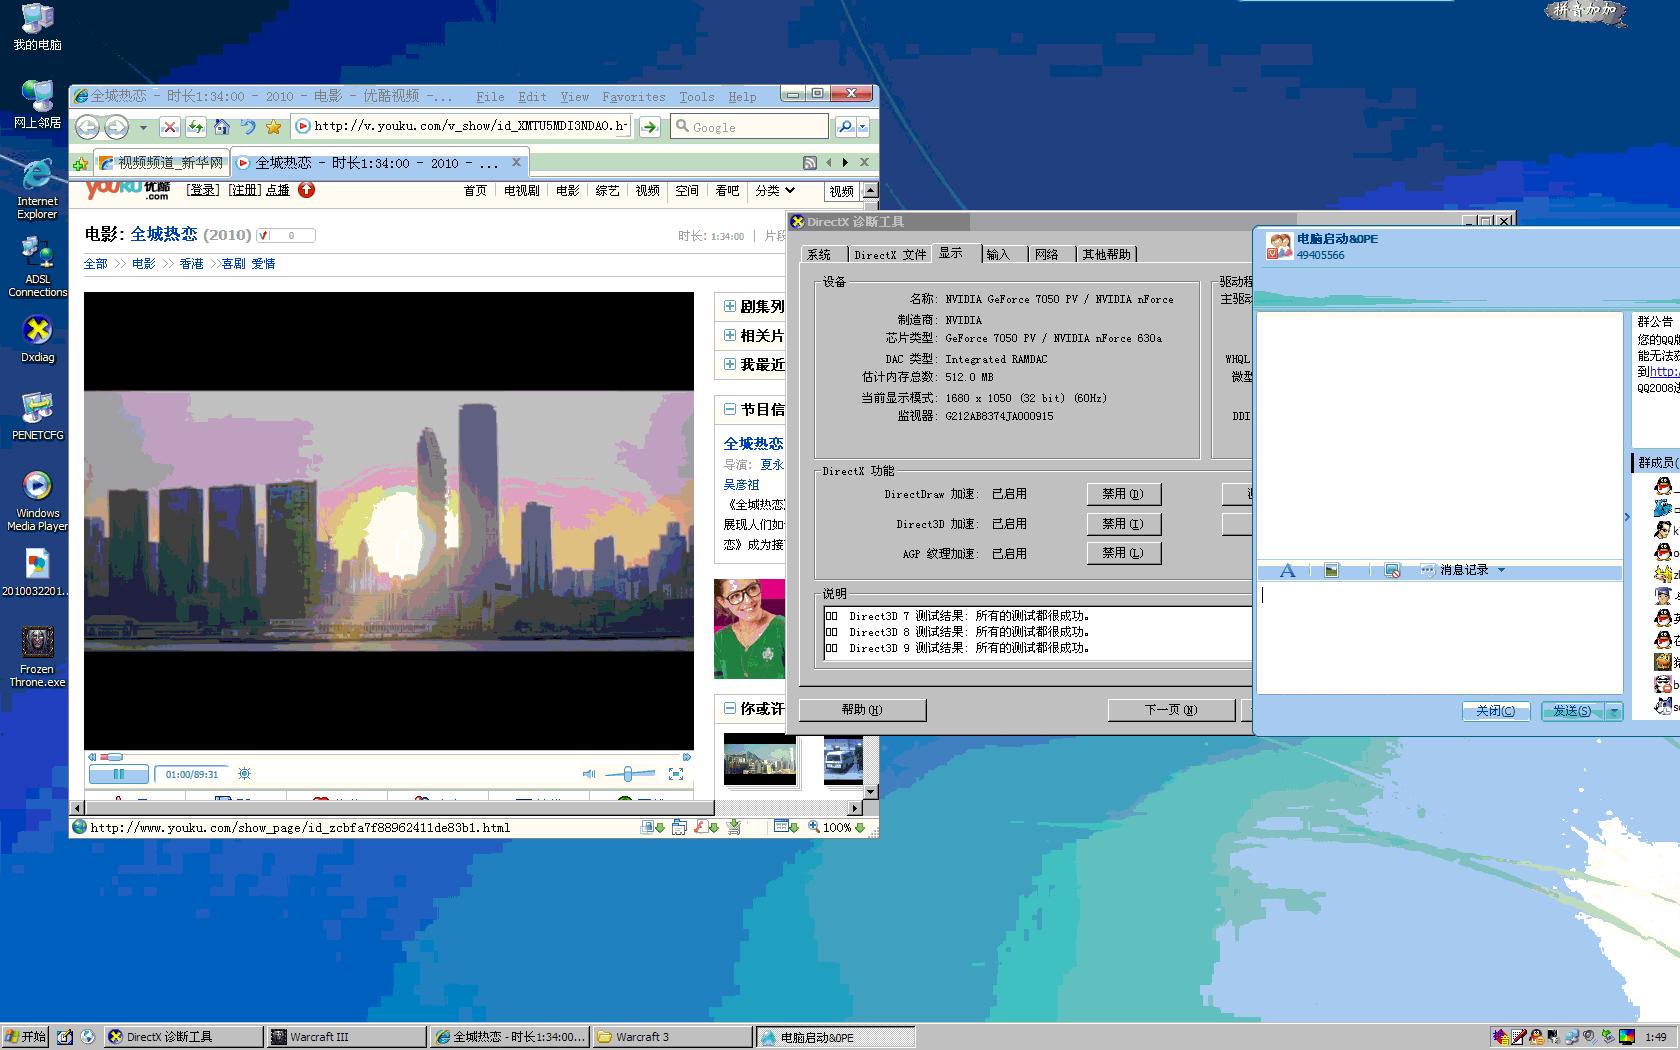
Task: Switch to 视频频道_新华网 browser tab
Action: pos(162,162)
